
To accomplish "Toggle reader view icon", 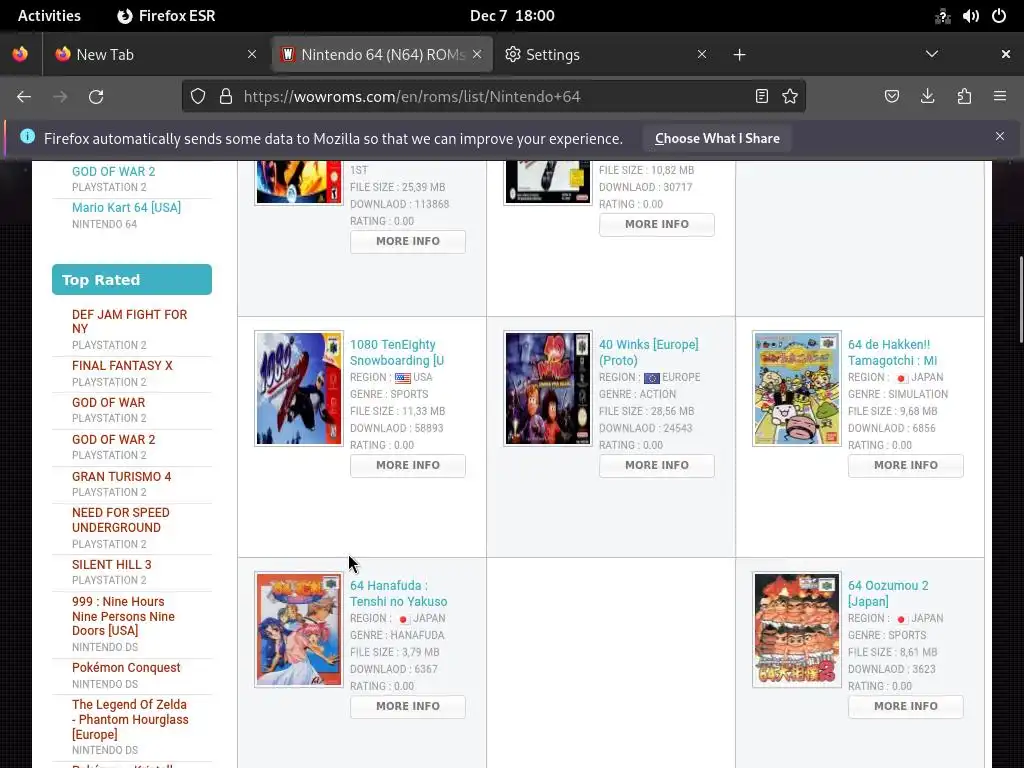I will click(x=761, y=97).
